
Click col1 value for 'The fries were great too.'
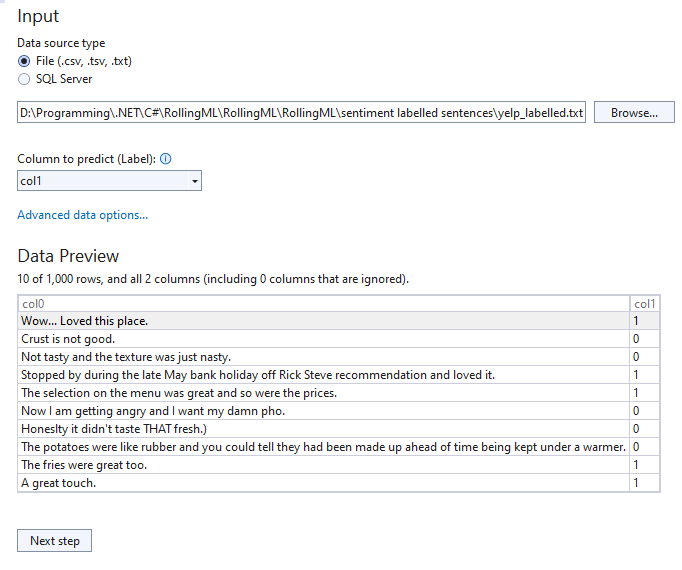(645, 465)
